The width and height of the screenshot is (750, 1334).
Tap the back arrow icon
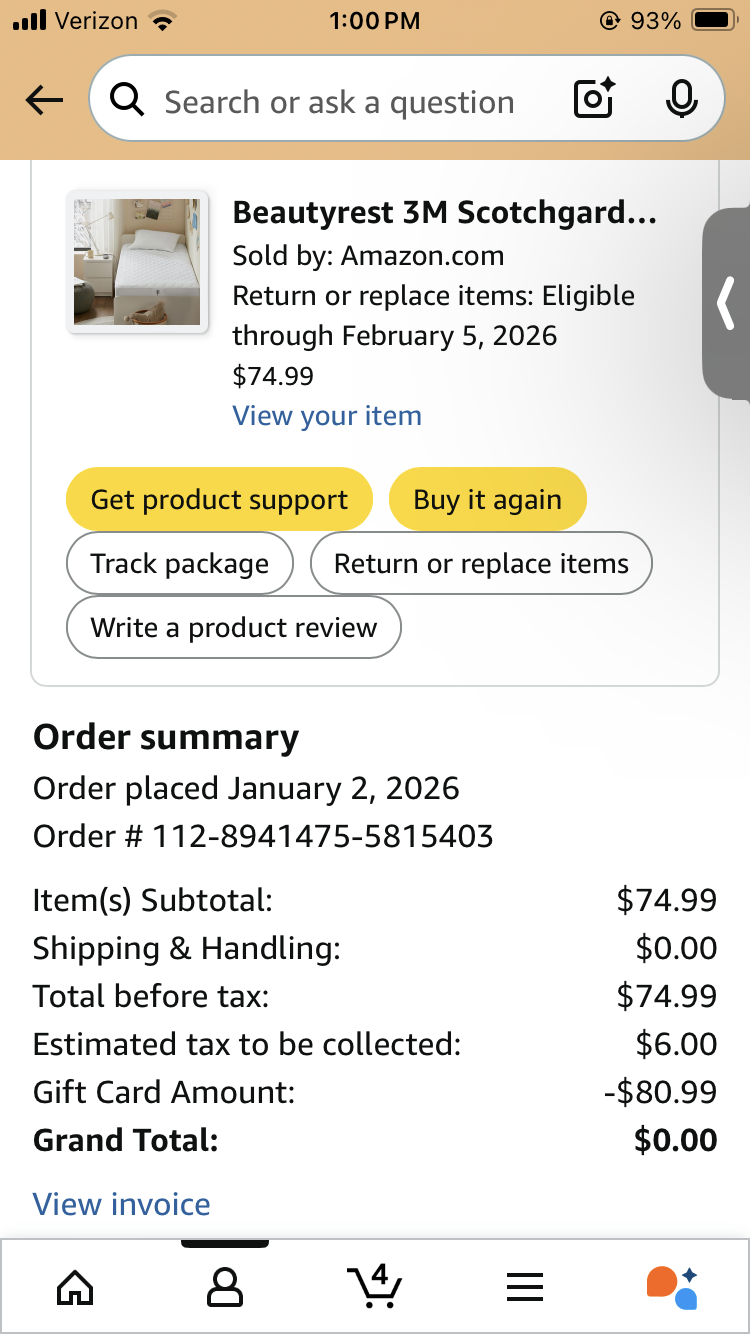[44, 100]
